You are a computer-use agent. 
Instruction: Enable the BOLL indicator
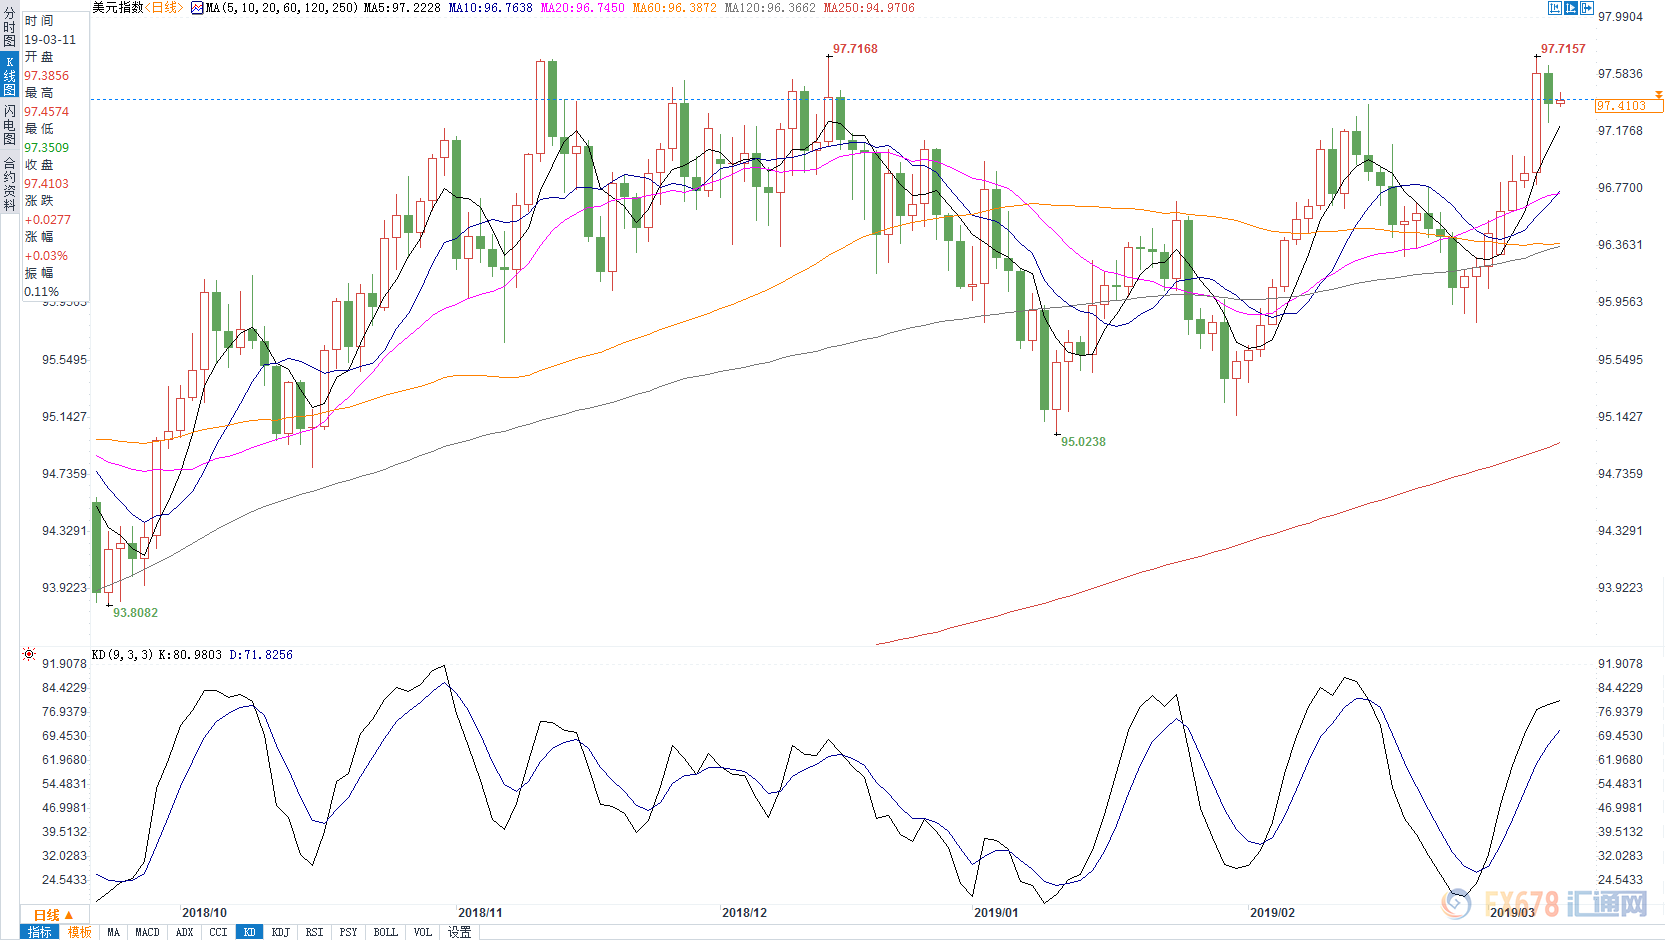coord(385,932)
